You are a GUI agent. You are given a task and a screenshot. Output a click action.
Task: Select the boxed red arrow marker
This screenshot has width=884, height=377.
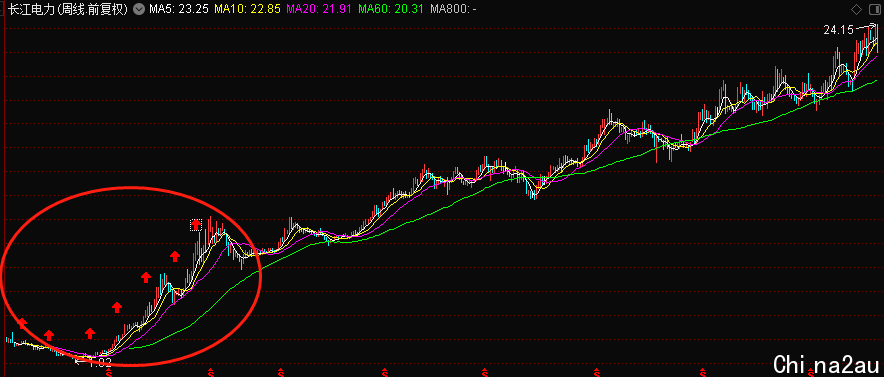196,225
